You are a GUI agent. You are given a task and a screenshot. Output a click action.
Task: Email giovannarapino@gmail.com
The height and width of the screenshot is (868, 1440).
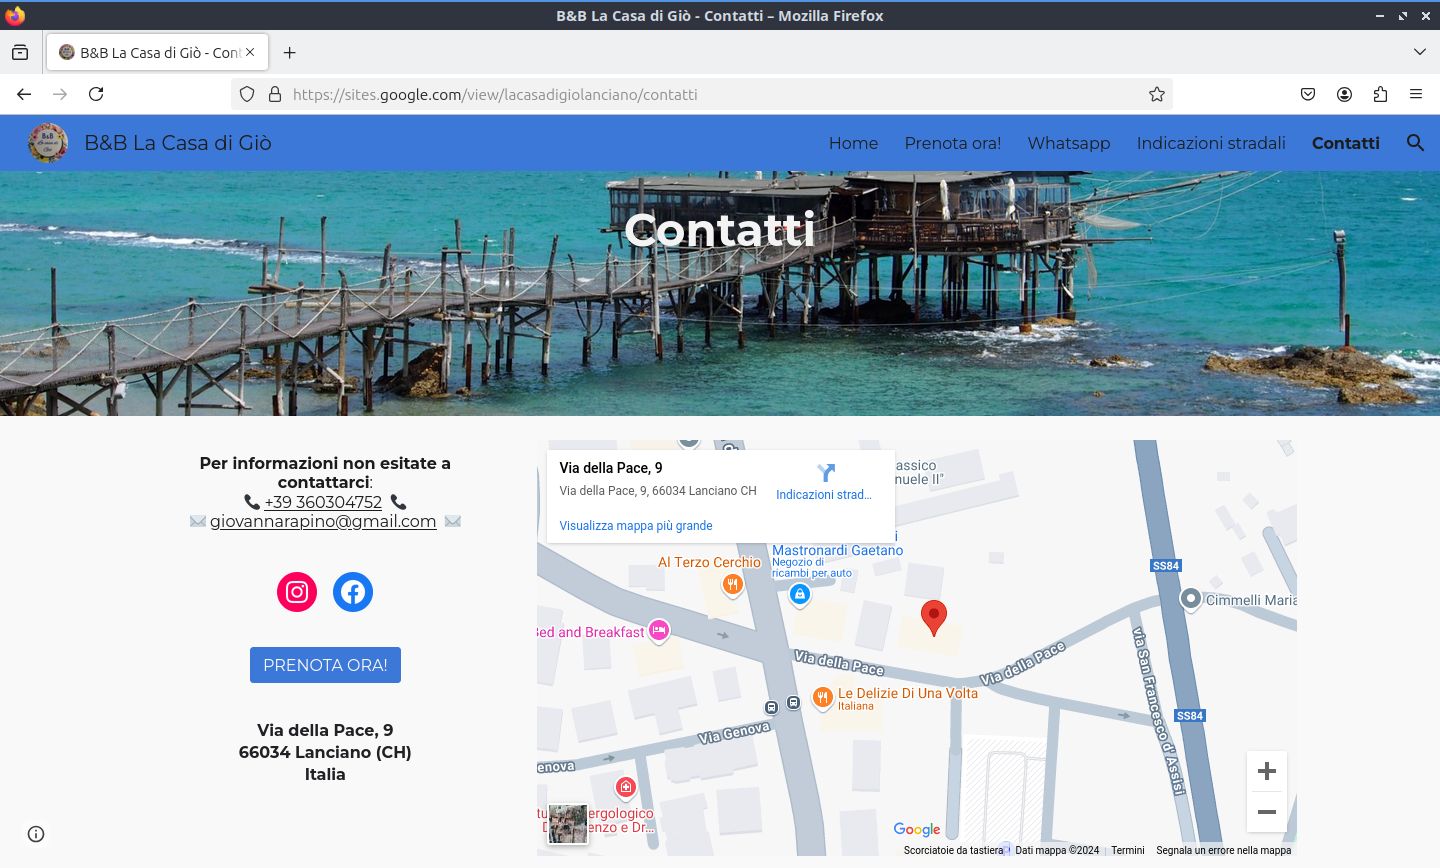coord(323,521)
